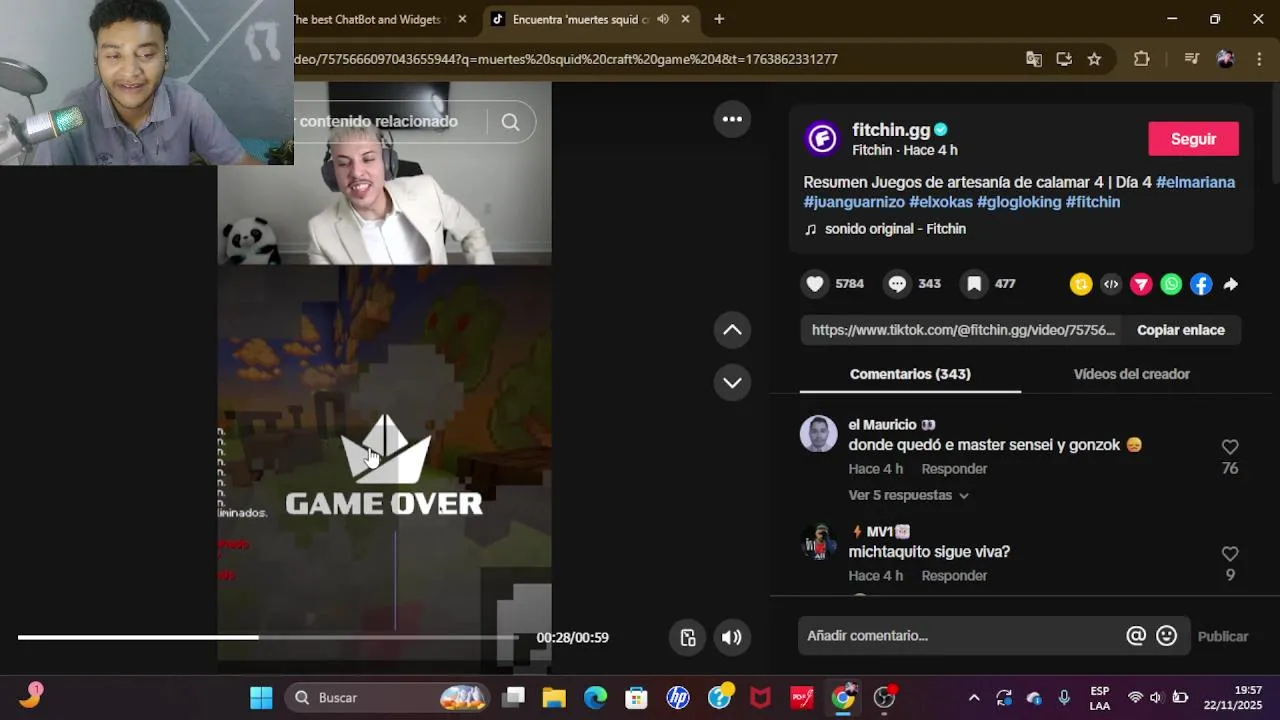1280x720 pixels.
Task: Mute the video with the speaker button
Action: pyautogui.click(x=732, y=637)
